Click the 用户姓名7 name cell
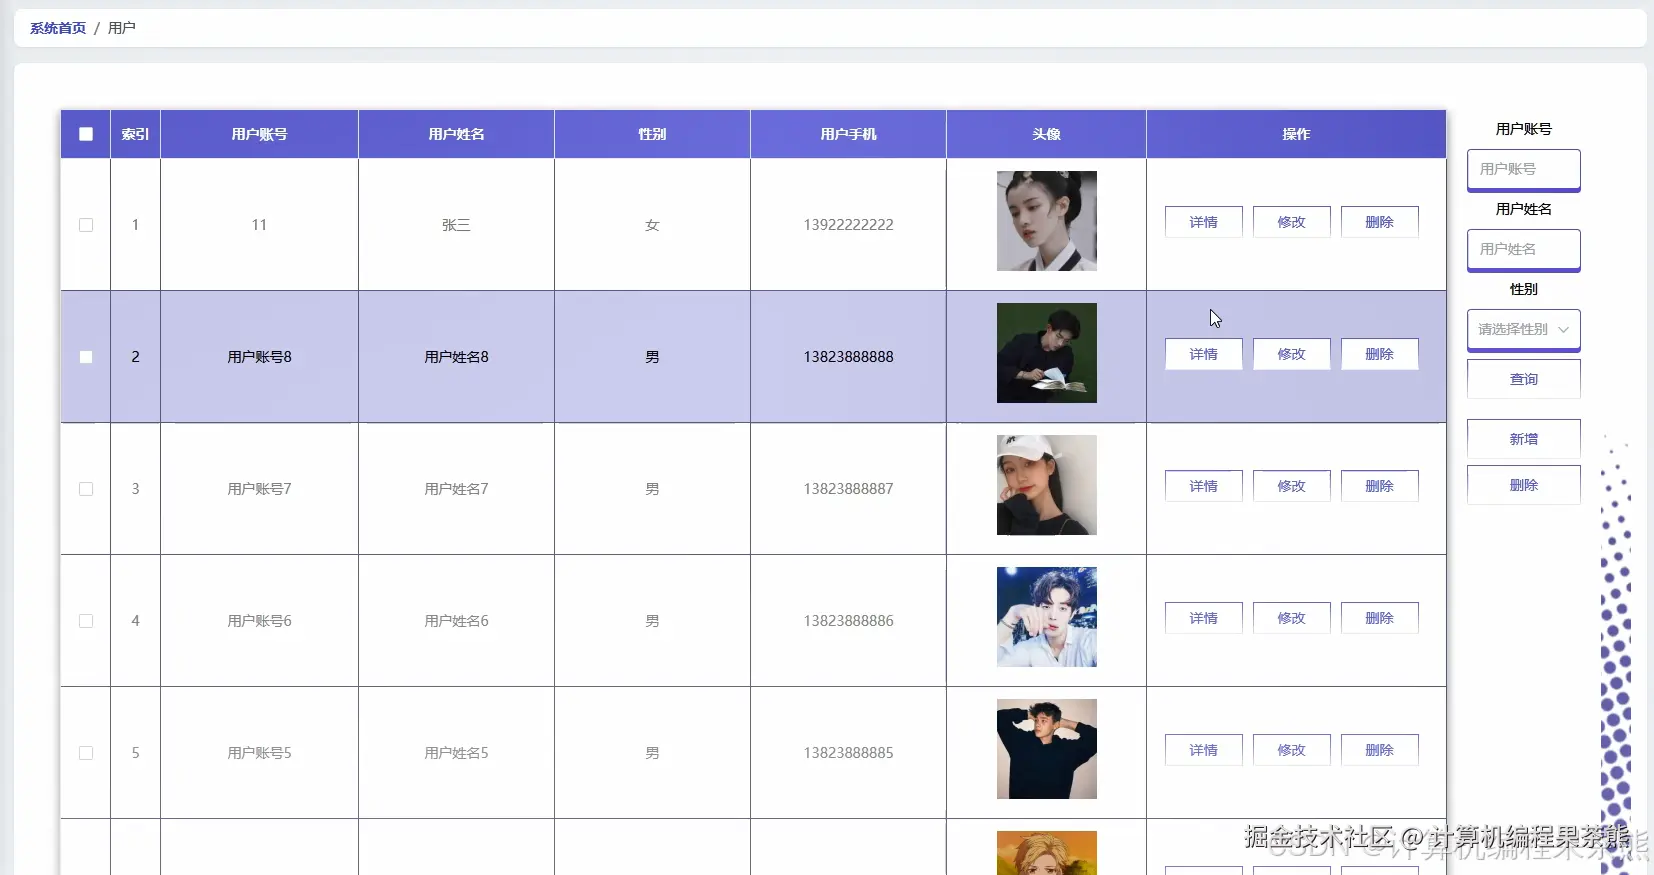Viewport: 1654px width, 875px height. coord(456,489)
